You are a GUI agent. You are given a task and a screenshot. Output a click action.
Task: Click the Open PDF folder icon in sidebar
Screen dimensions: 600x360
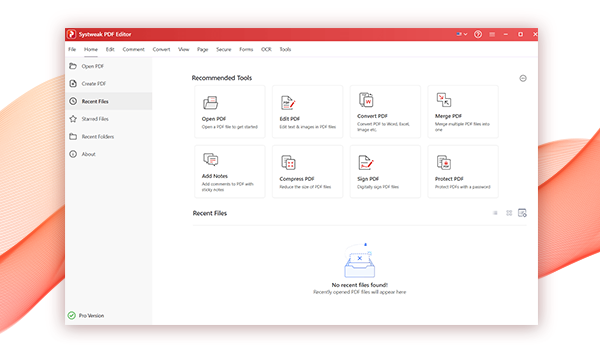tap(73, 66)
